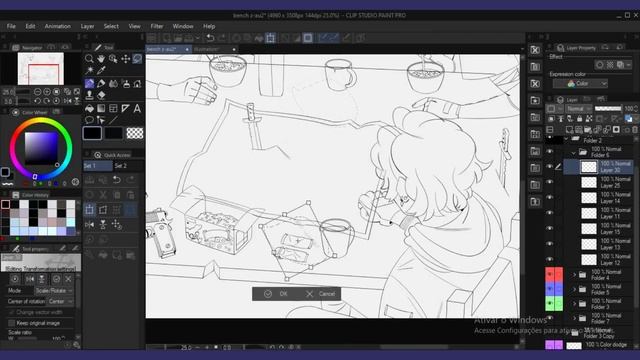Hide Layer 25 visibility eye

point(549,182)
